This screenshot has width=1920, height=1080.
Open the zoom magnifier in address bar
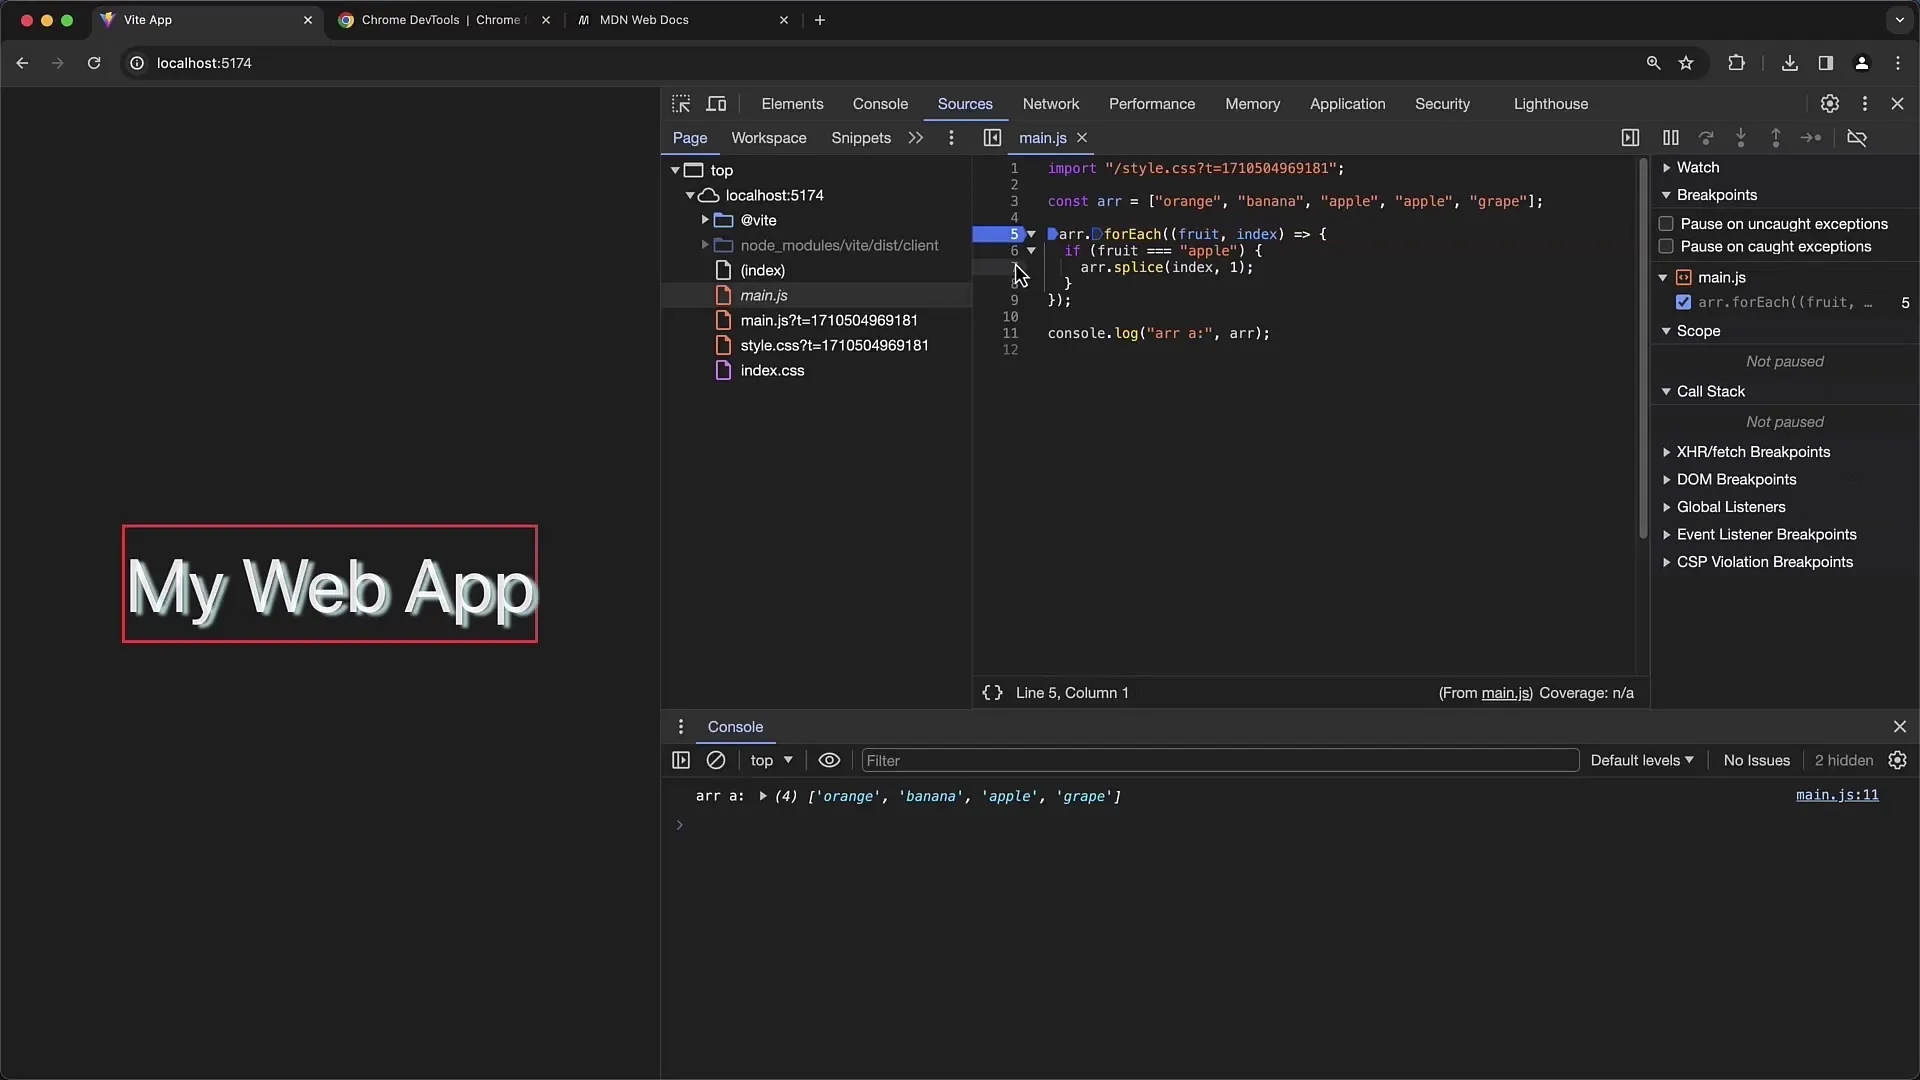[1653, 63]
